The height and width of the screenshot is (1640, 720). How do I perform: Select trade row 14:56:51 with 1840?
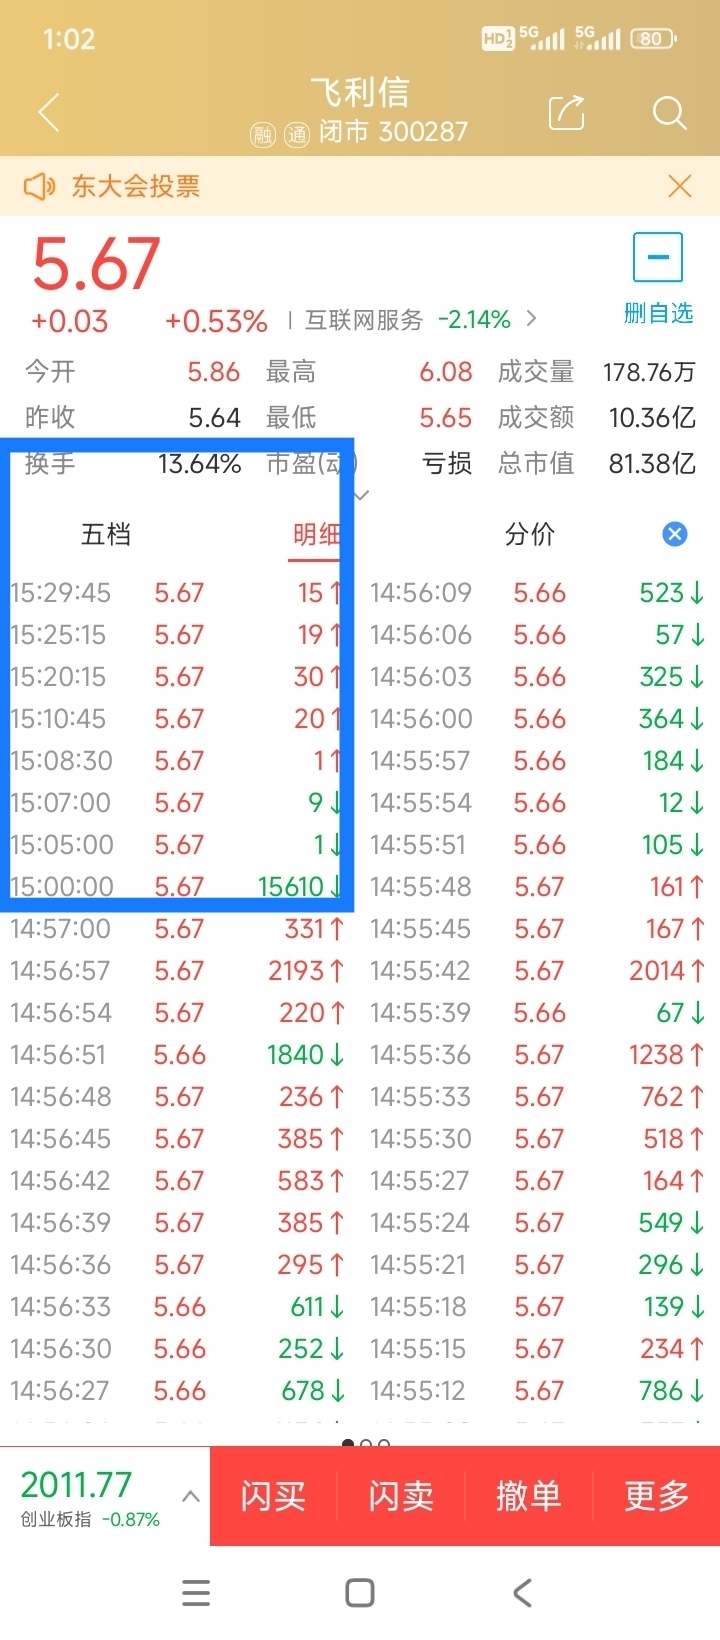click(177, 1054)
